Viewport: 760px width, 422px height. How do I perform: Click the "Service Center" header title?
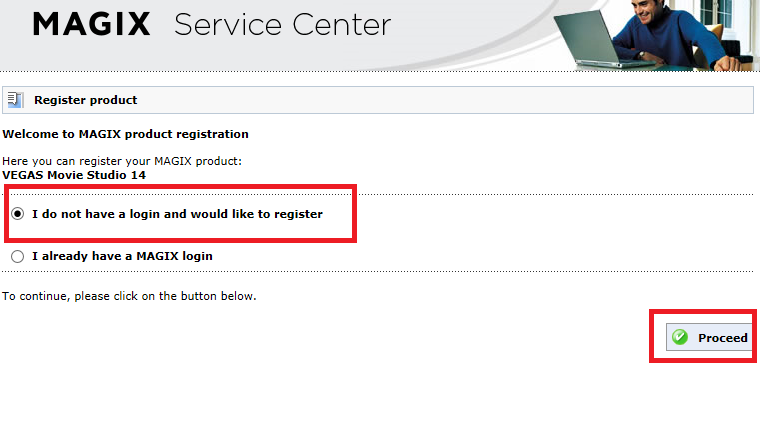coord(282,25)
